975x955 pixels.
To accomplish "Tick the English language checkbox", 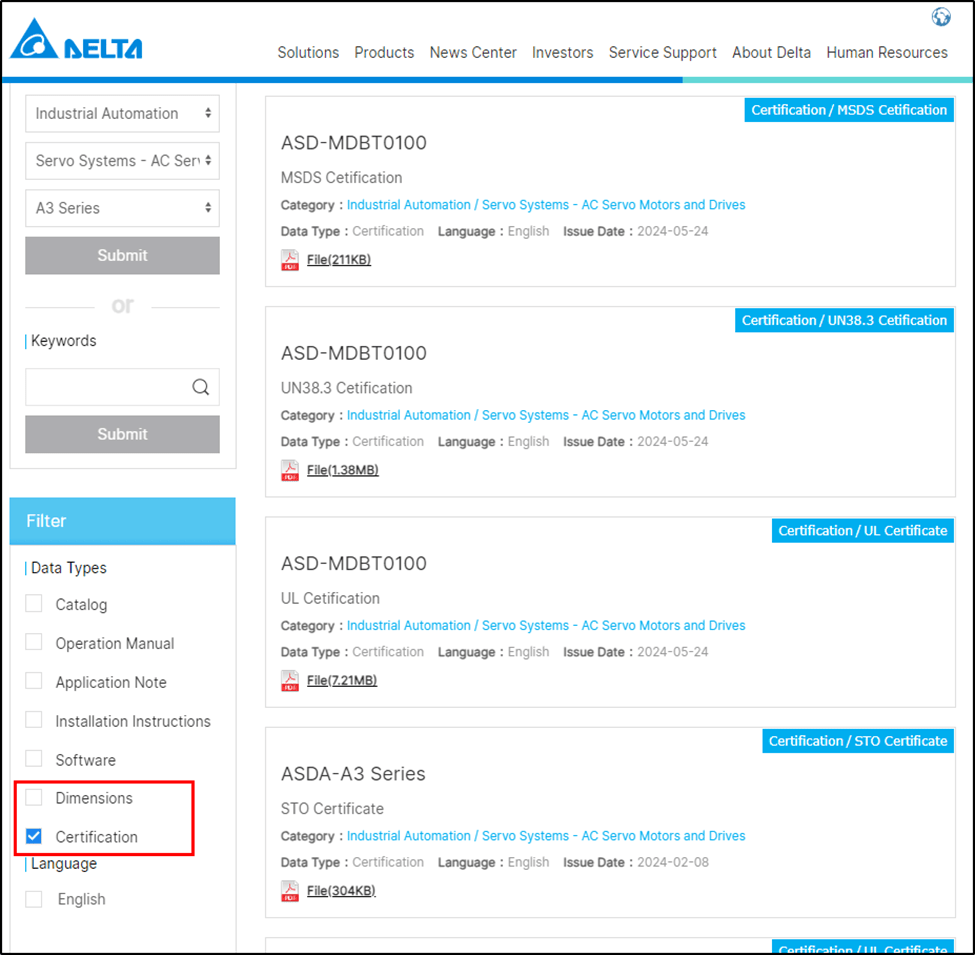I will coord(34,898).
